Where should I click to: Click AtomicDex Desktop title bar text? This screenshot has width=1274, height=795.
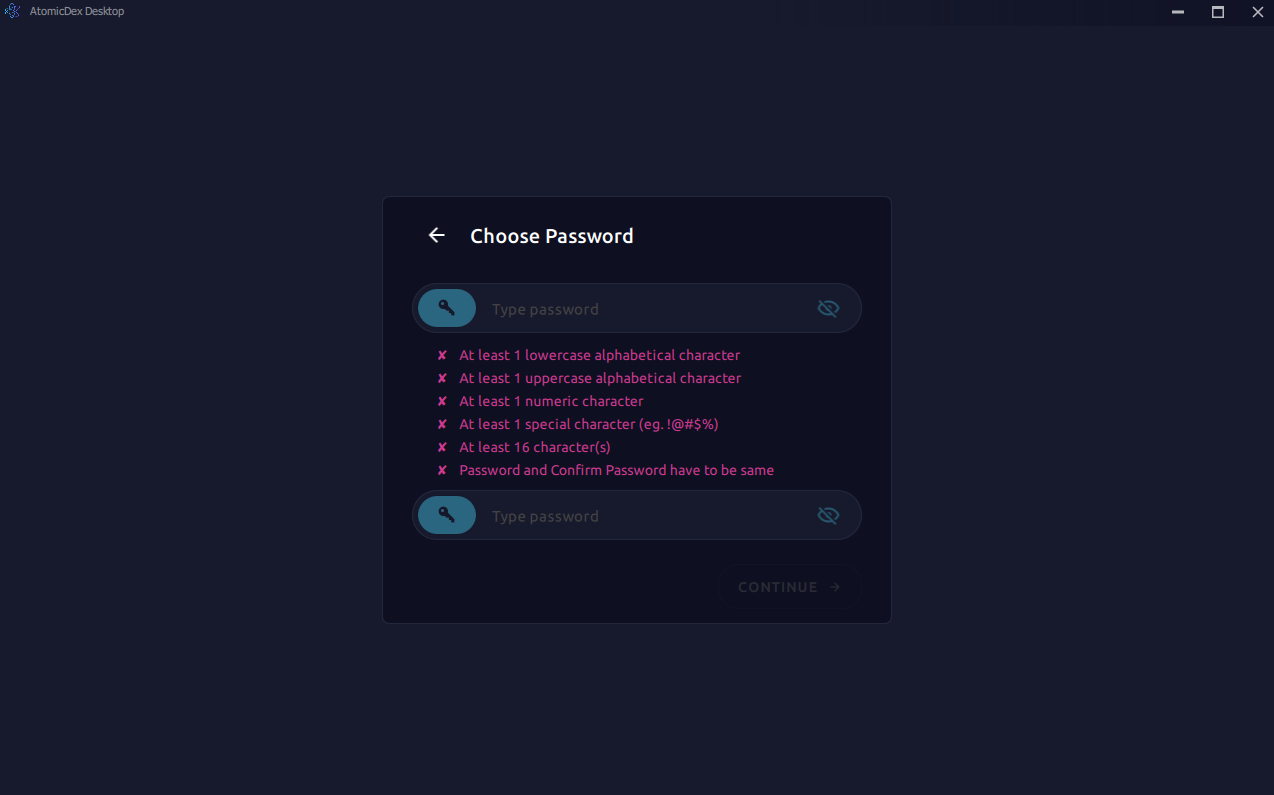click(x=77, y=11)
